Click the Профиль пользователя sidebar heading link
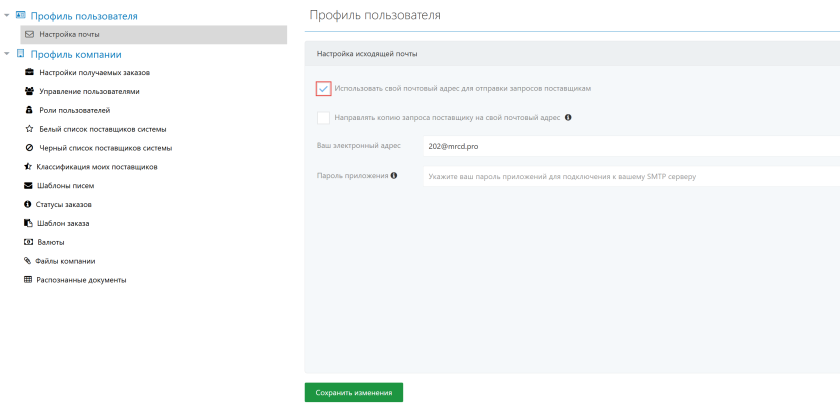Viewport: 840px width, 415px height. 84,16
